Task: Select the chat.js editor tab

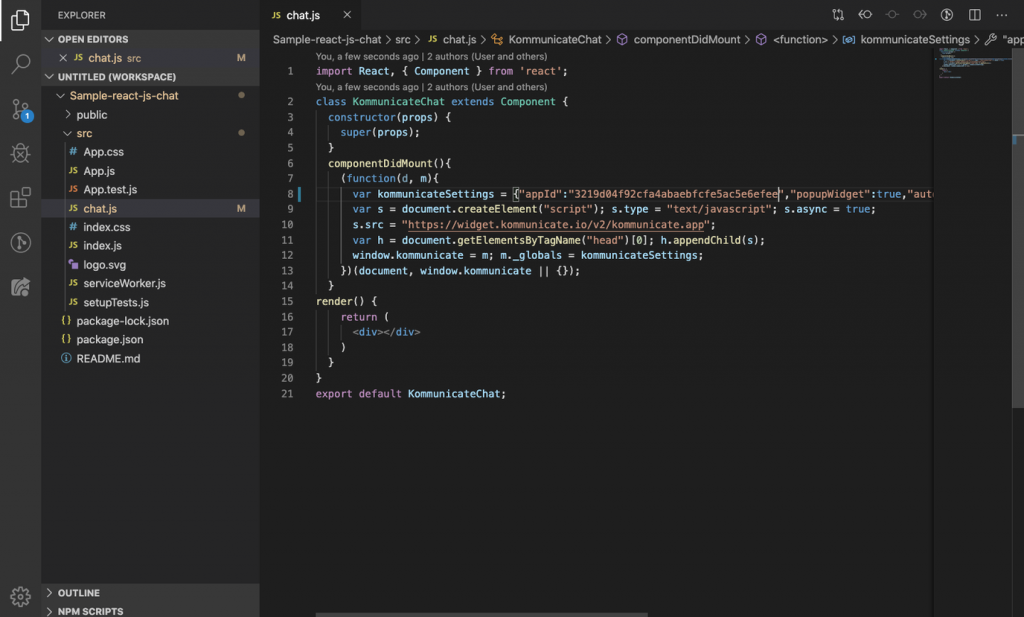Action: pos(304,16)
